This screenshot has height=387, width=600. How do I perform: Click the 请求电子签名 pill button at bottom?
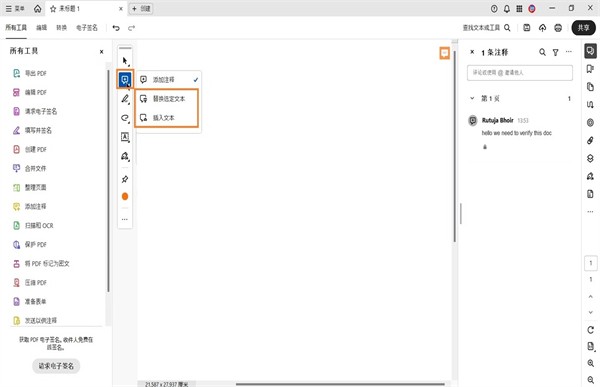pos(56,366)
